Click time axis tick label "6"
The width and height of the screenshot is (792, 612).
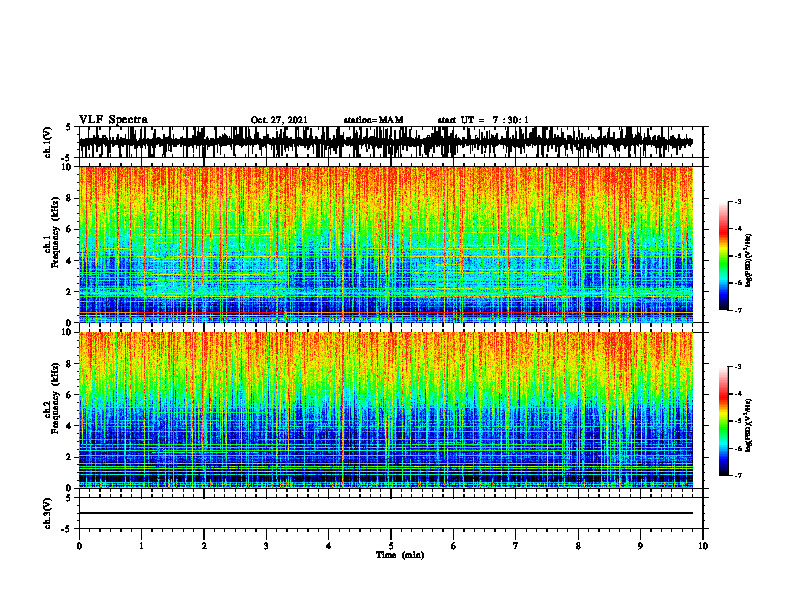pyautogui.click(x=454, y=546)
